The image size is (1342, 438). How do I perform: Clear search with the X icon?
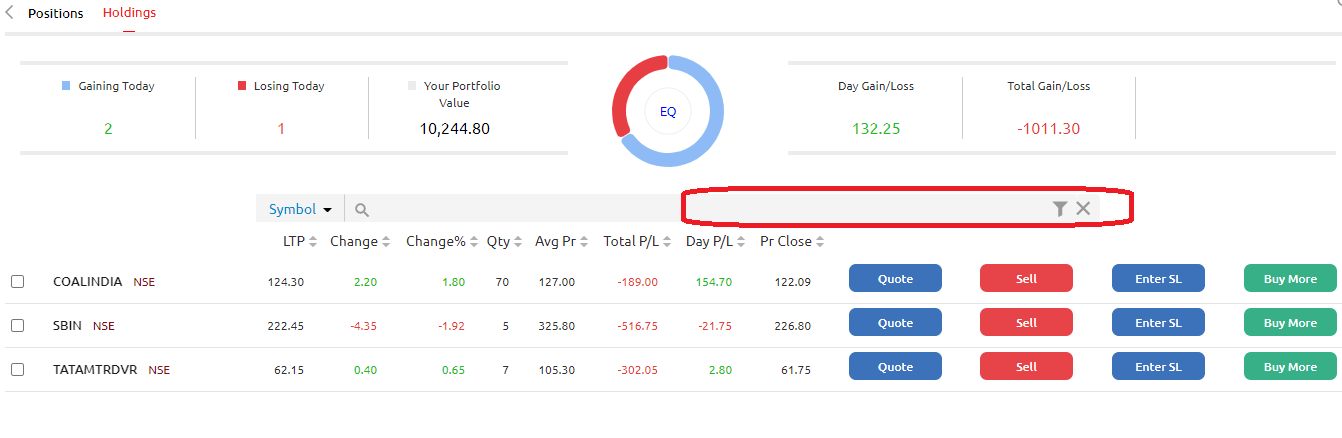pyautogui.click(x=1083, y=208)
